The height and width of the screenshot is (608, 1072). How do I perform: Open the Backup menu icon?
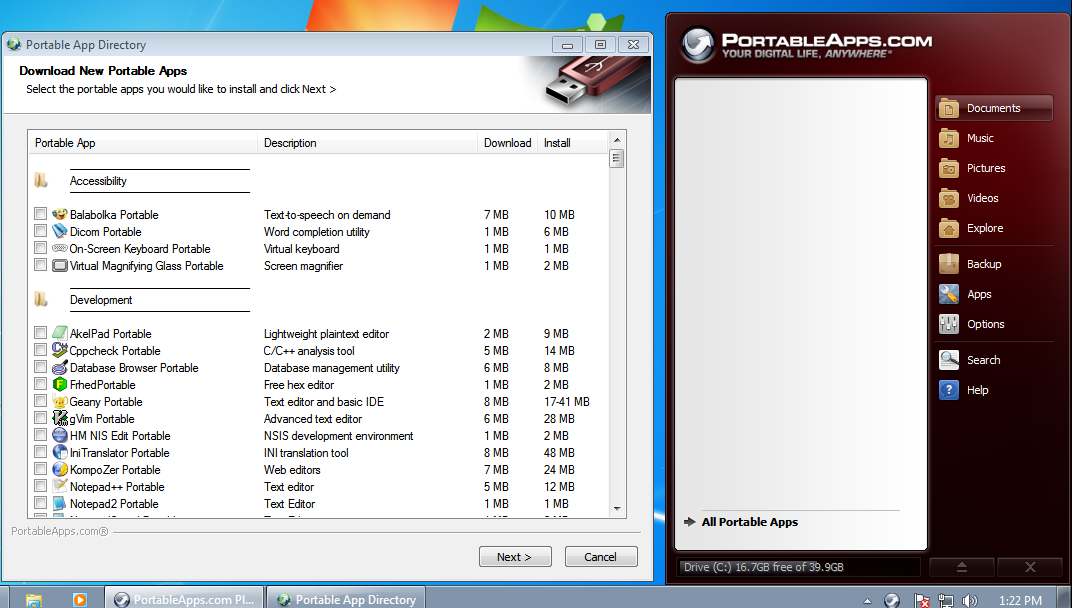(x=949, y=264)
